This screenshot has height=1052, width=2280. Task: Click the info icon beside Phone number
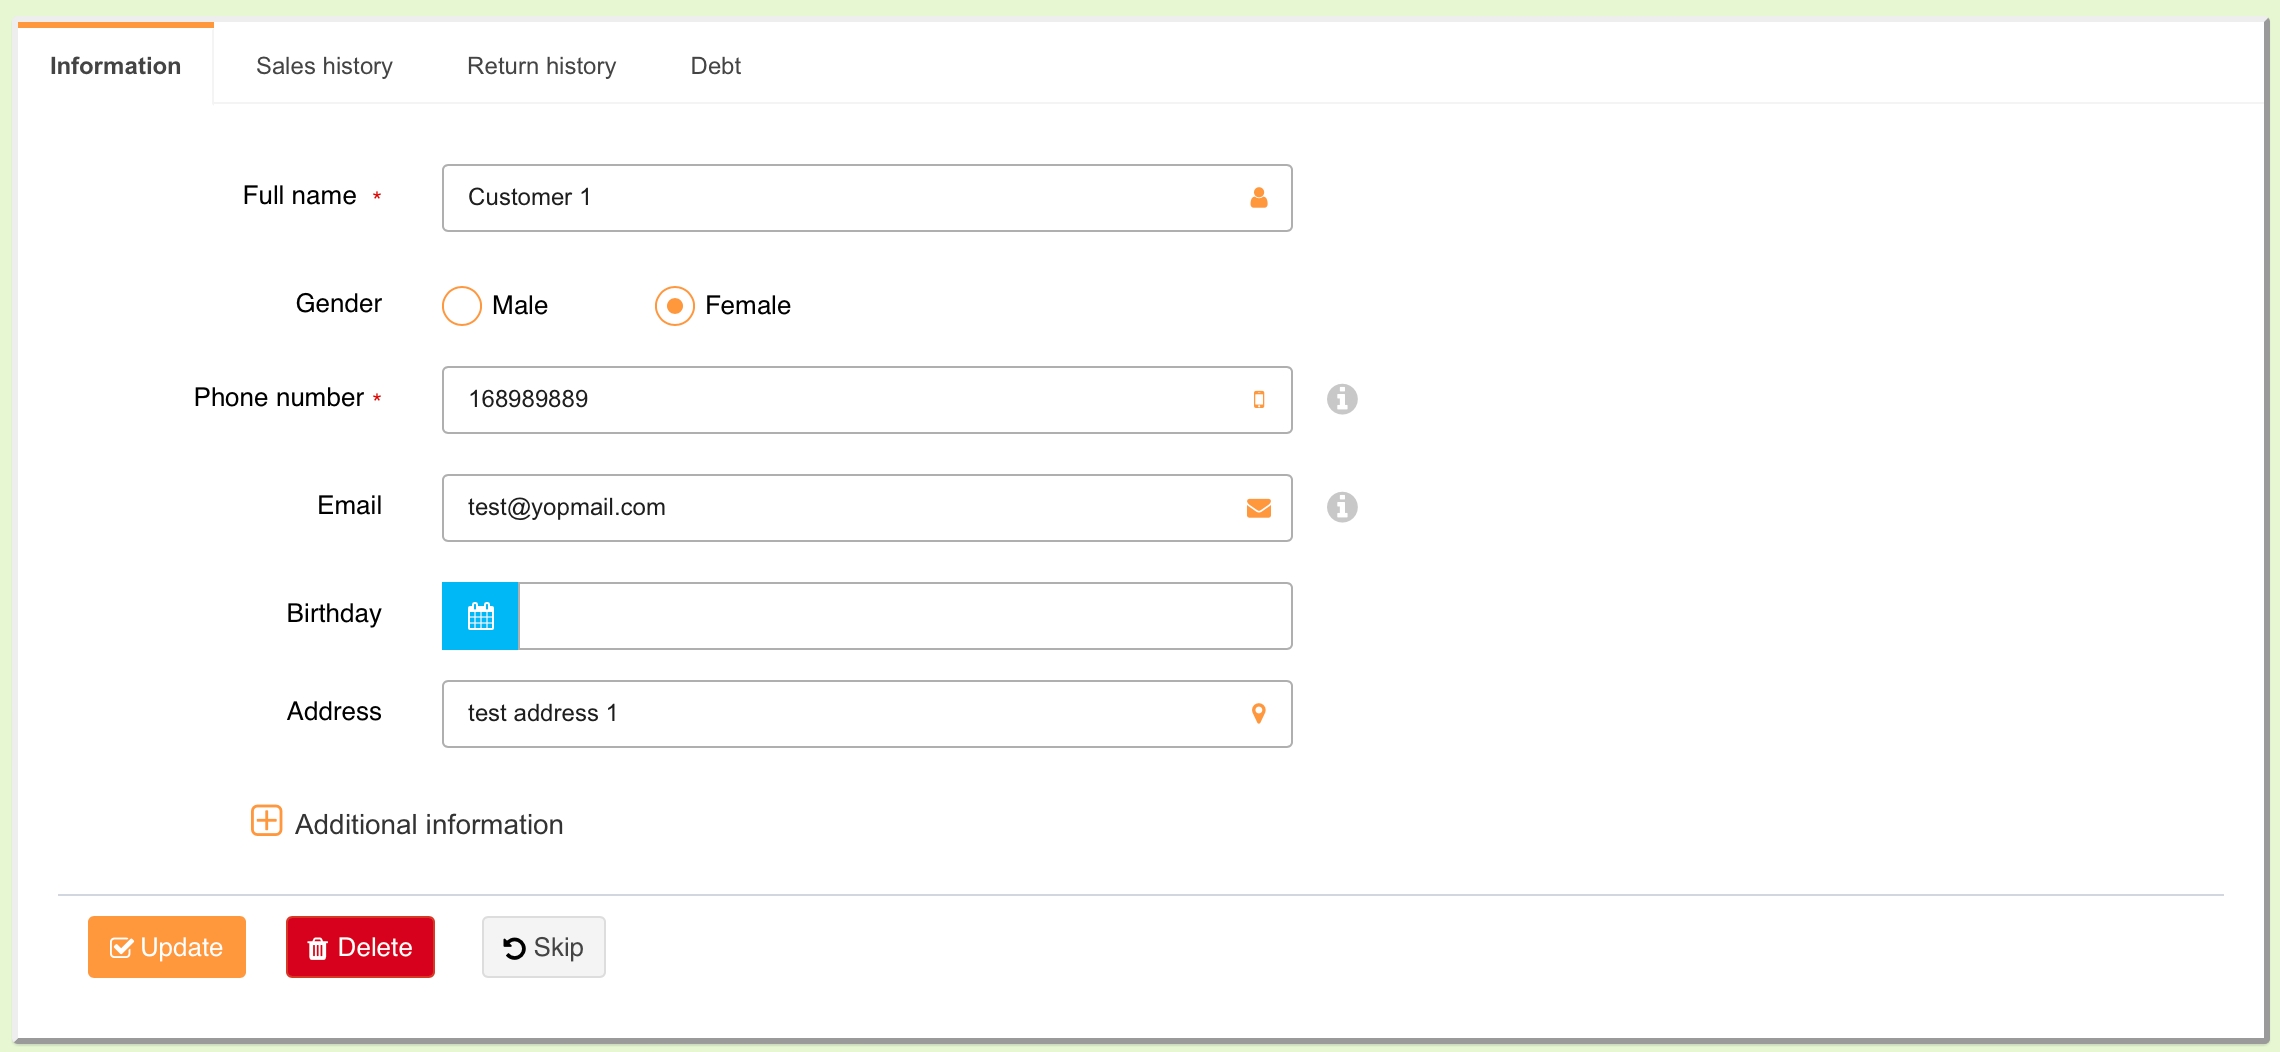tap(1341, 399)
